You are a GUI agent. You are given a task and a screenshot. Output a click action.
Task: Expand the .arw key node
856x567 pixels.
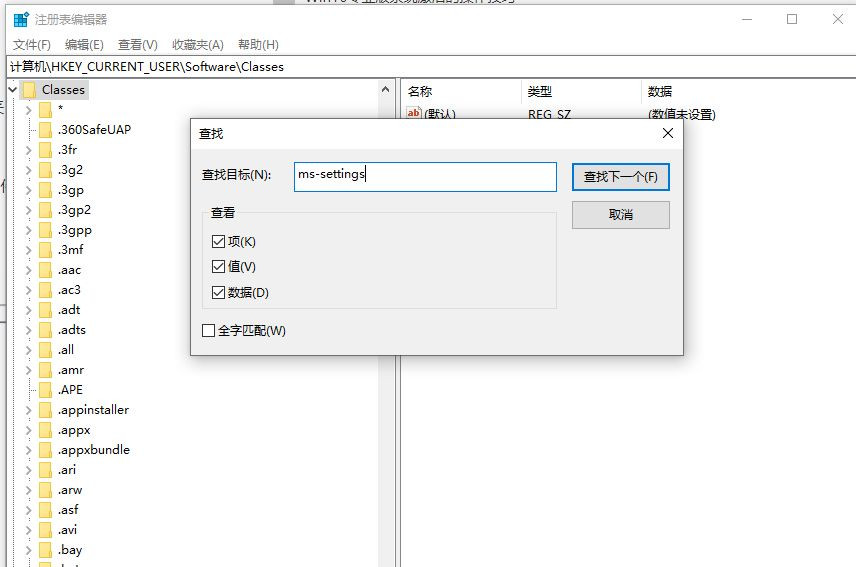tap(28, 490)
